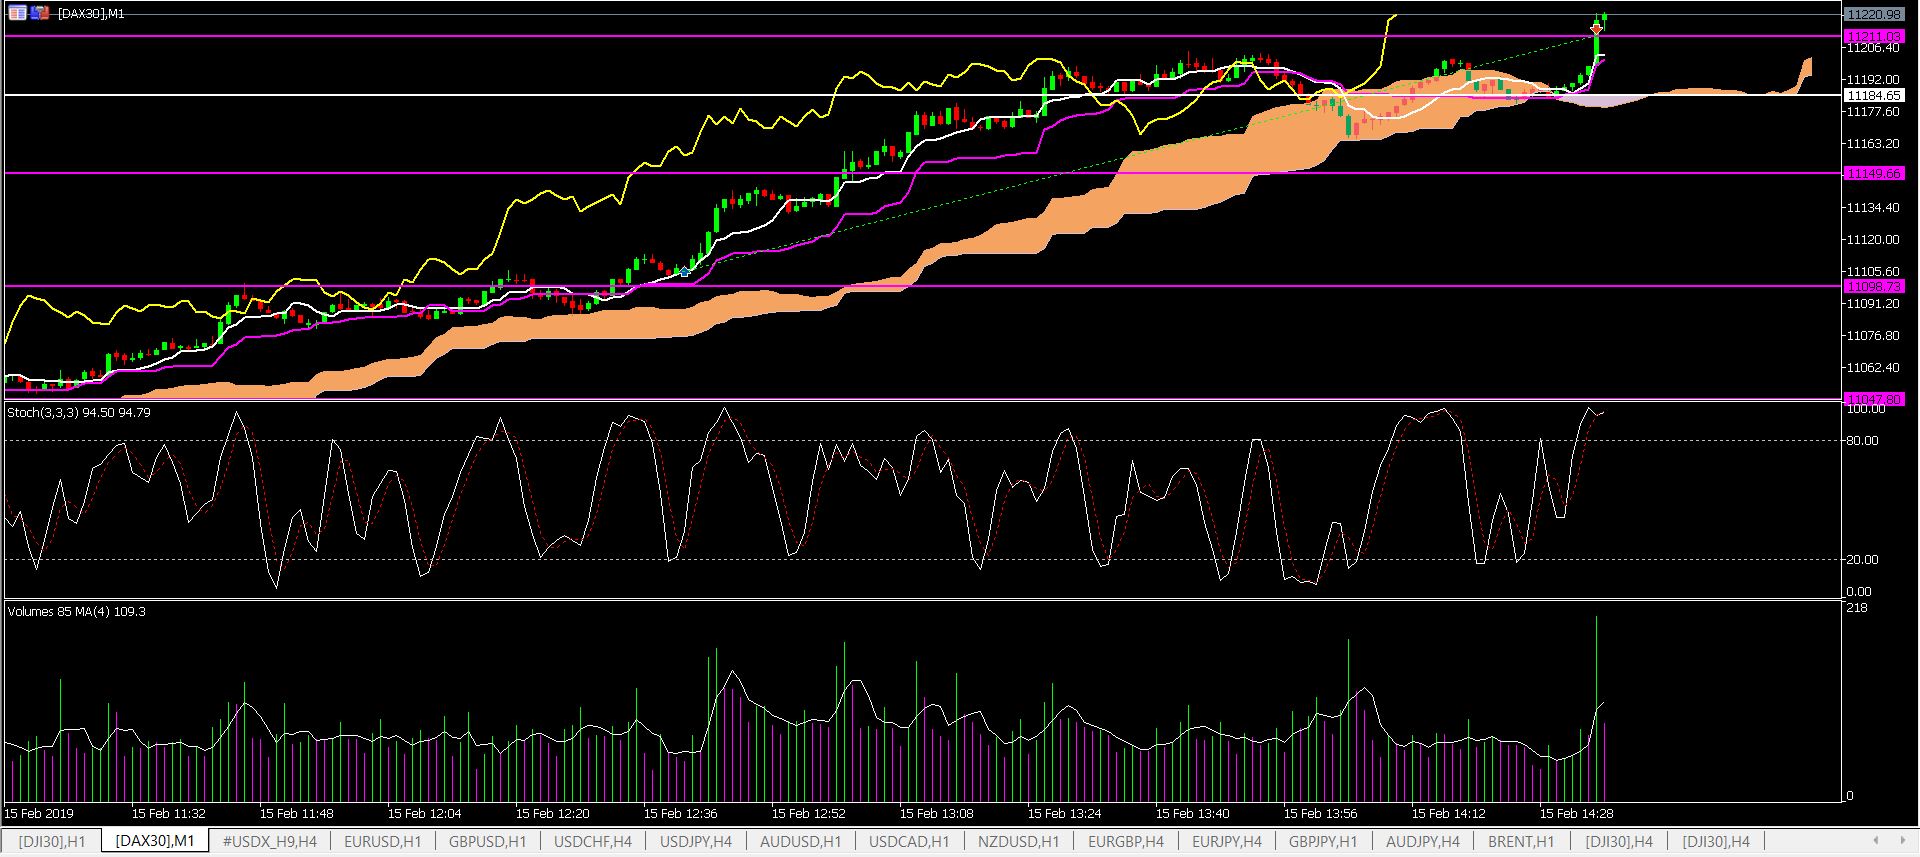Select the magenta level label 11047.80
The height and width of the screenshot is (857, 1920).
click(x=1874, y=398)
